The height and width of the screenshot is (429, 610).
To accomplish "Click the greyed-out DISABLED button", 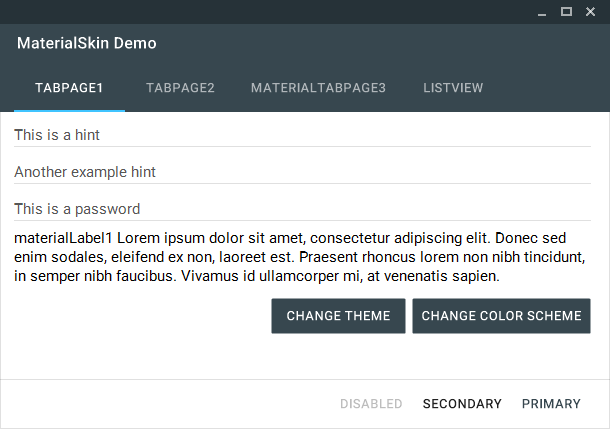I will tap(371, 404).
